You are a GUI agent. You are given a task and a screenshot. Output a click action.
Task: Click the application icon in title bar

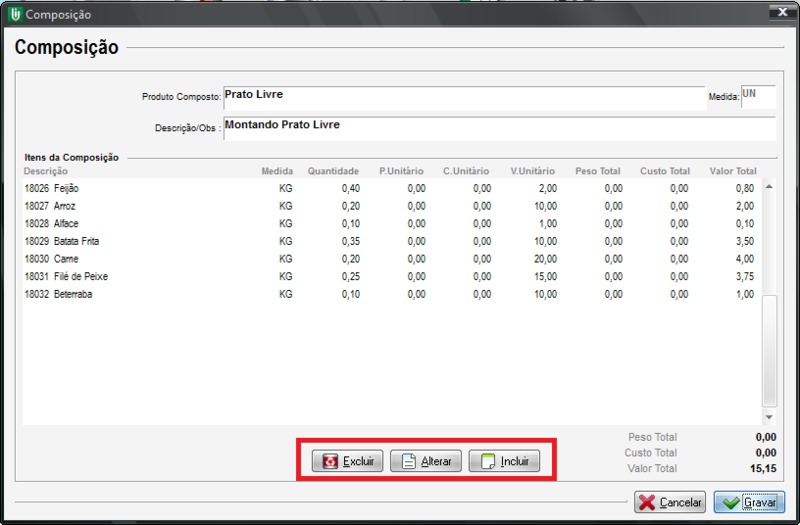click(14, 14)
